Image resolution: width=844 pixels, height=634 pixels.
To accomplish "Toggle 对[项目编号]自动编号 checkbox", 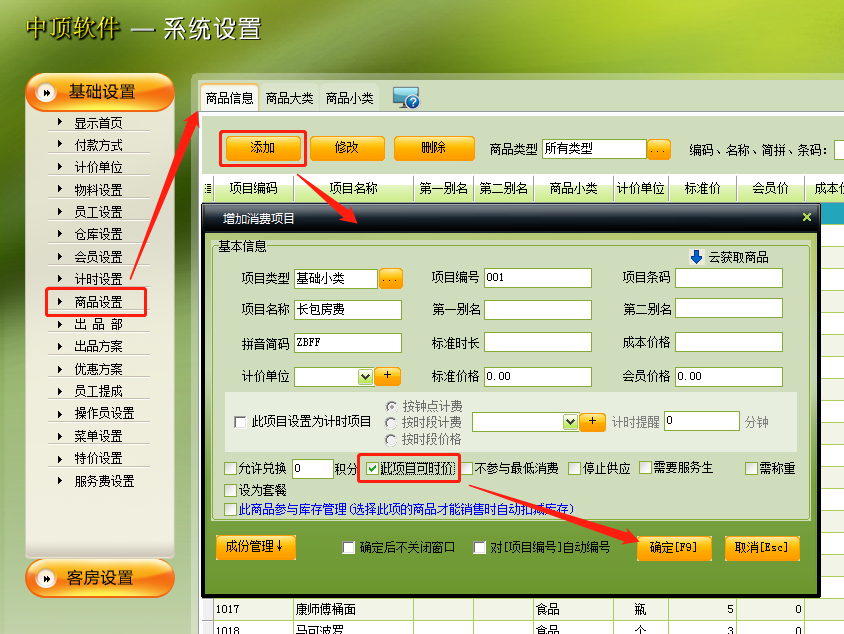I will point(479,548).
